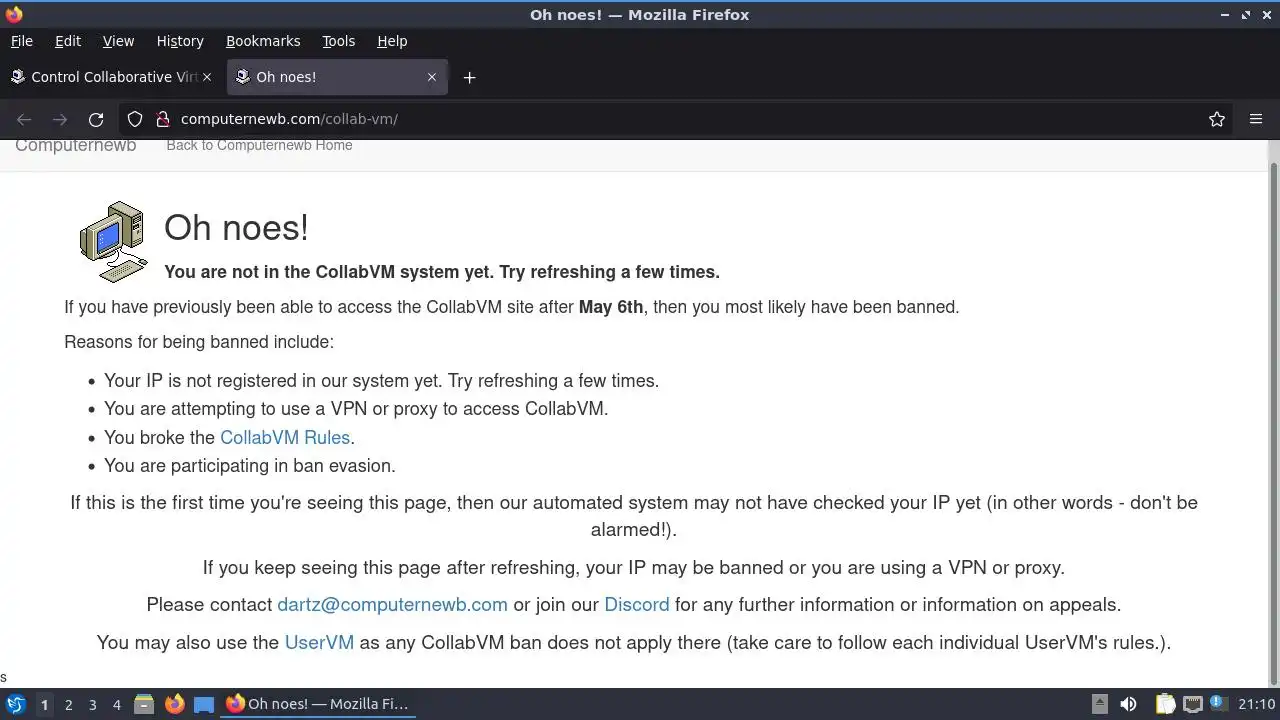1280x720 pixels.
Task: Open the Discord link
Action: 637,604
